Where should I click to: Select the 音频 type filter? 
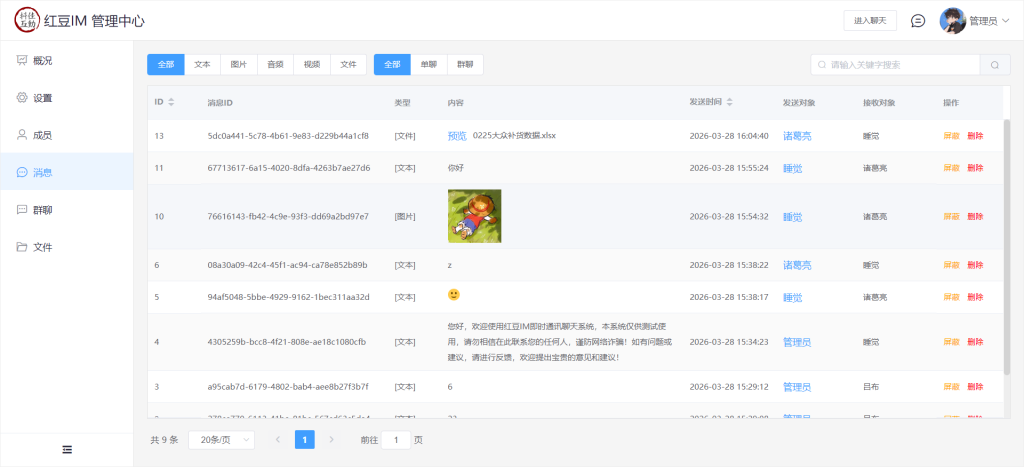[276, 65]
